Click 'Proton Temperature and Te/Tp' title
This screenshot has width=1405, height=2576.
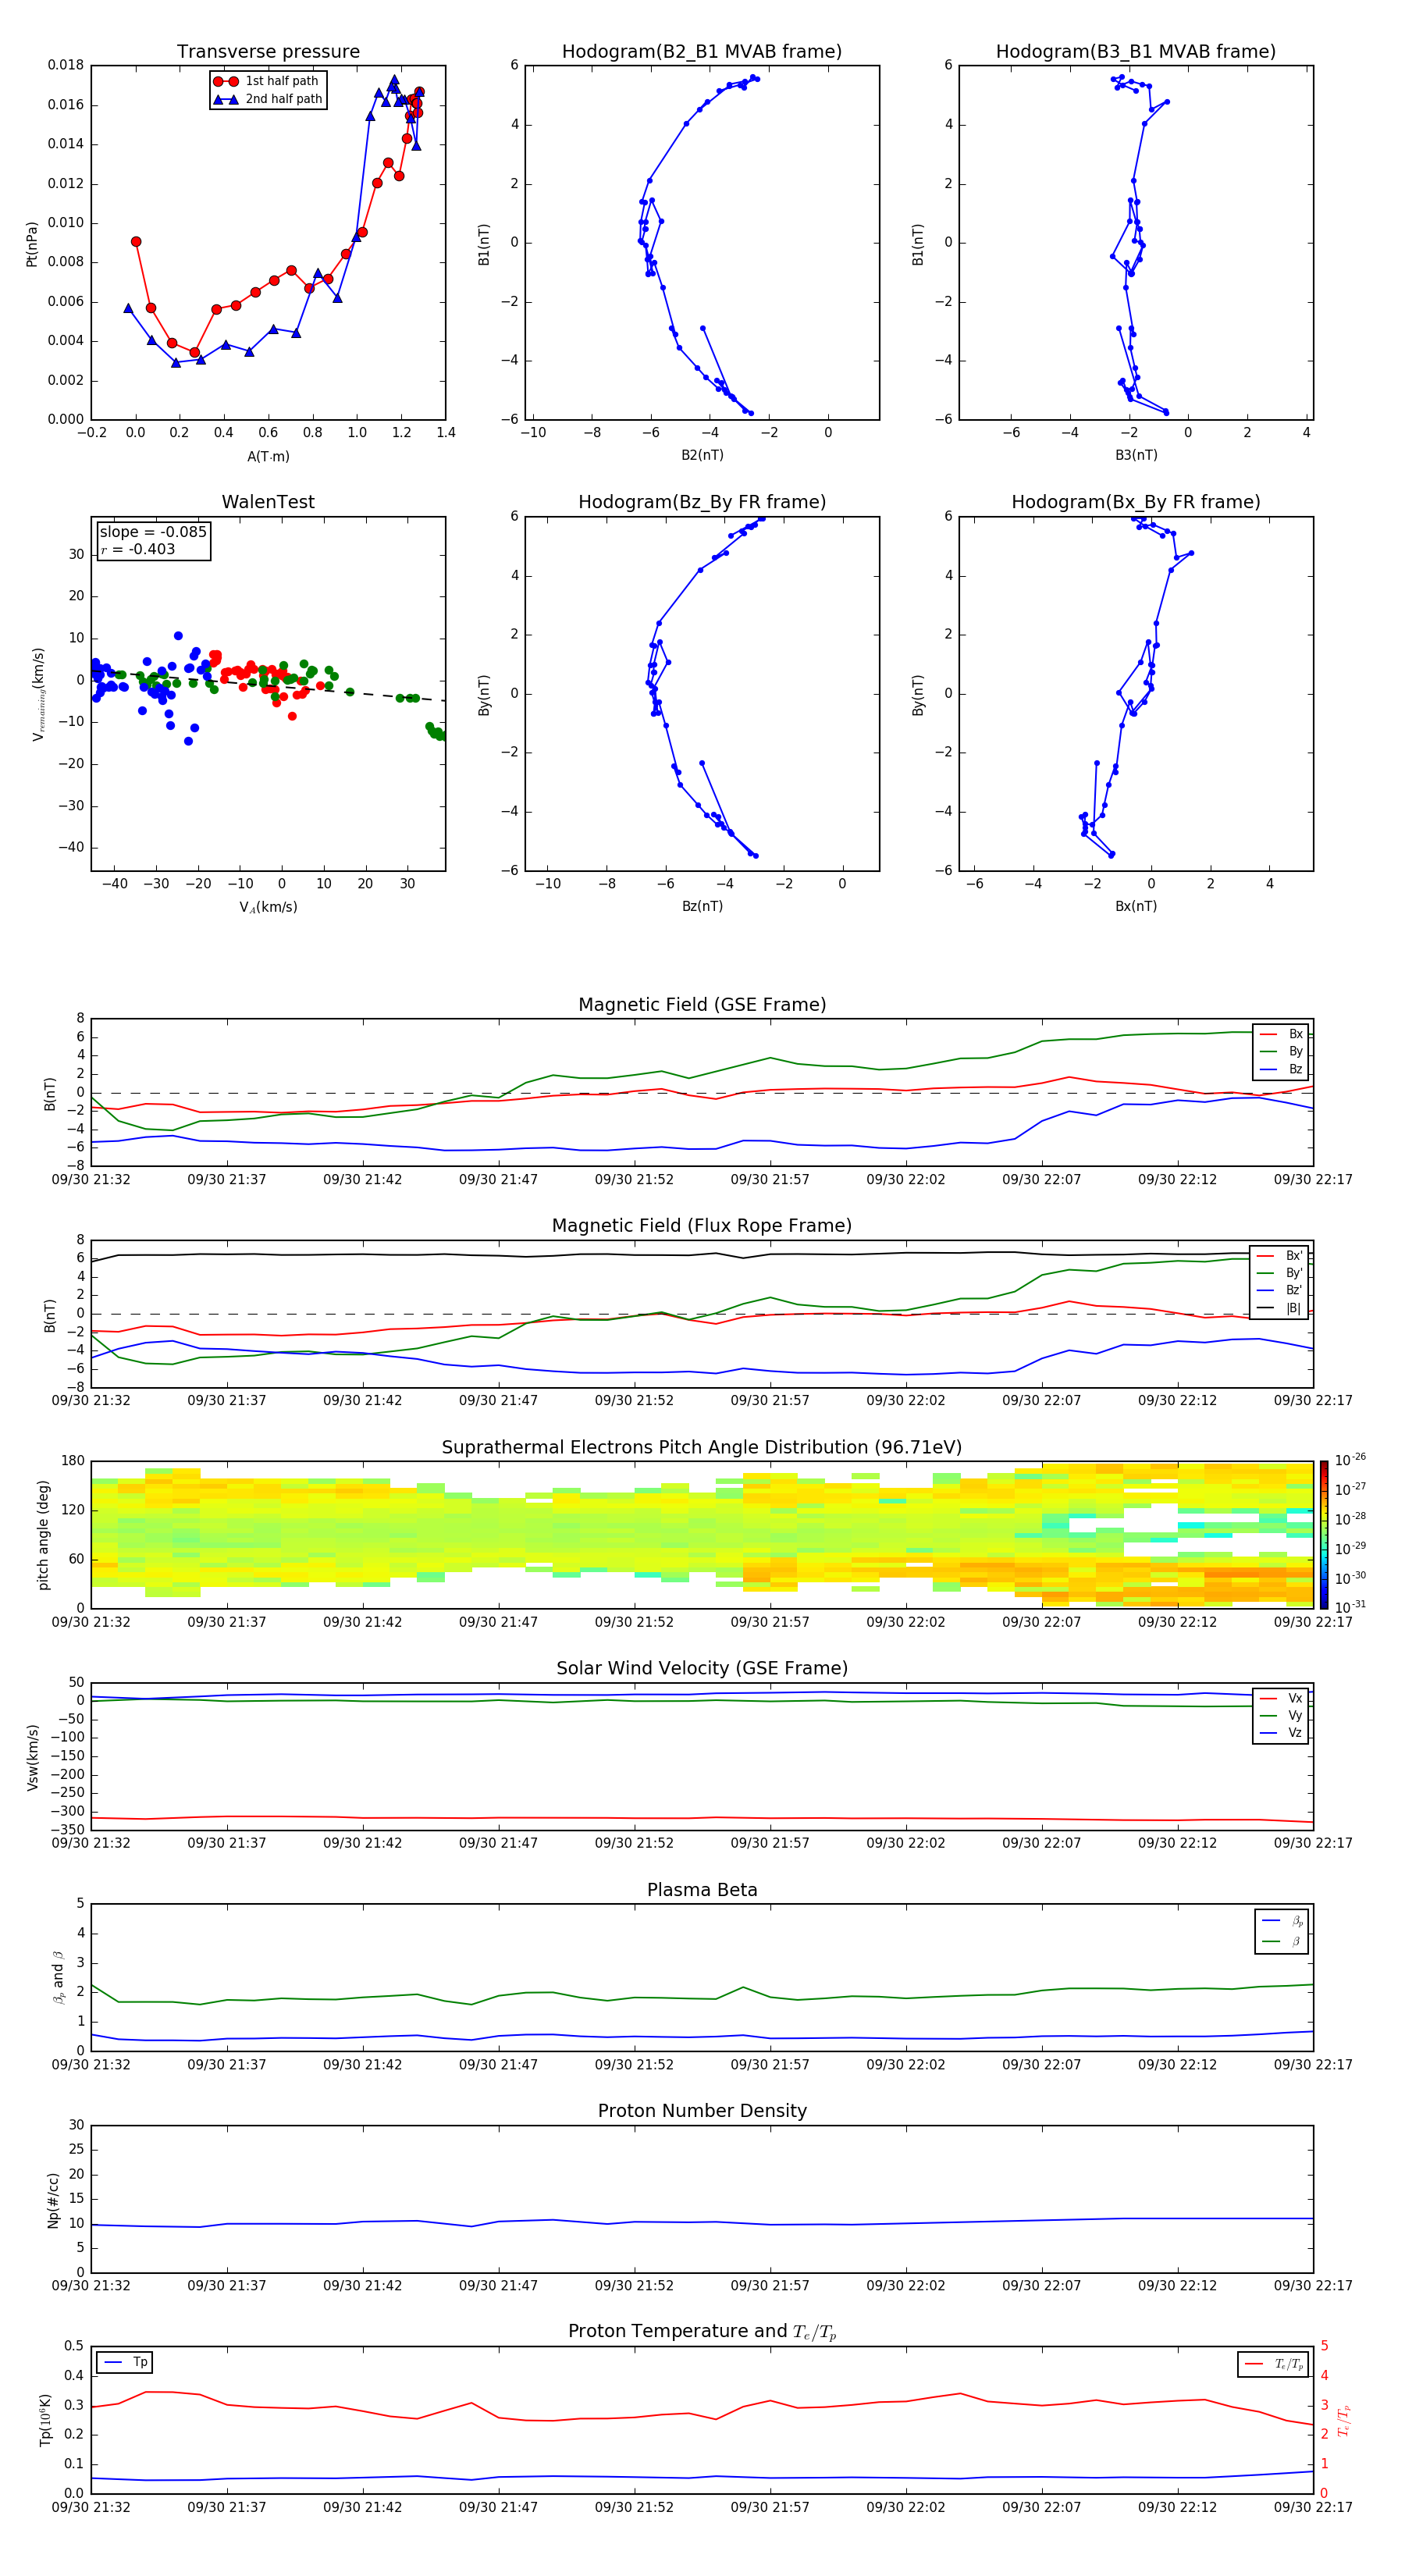pyautogui.click(x=702, y=2332)
